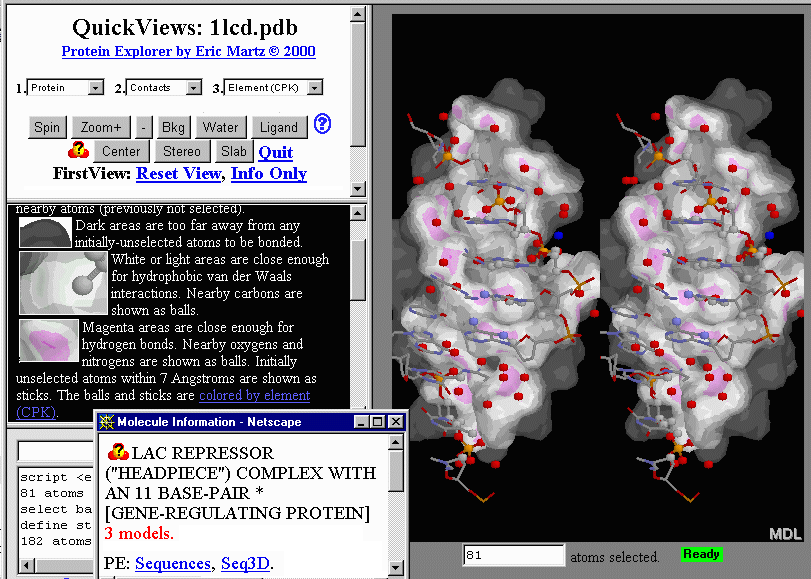The height and width of the screenshot is (579, 811).
Task: Click the MDL logo in molecule viewer
Action: [x=784, y=534]
